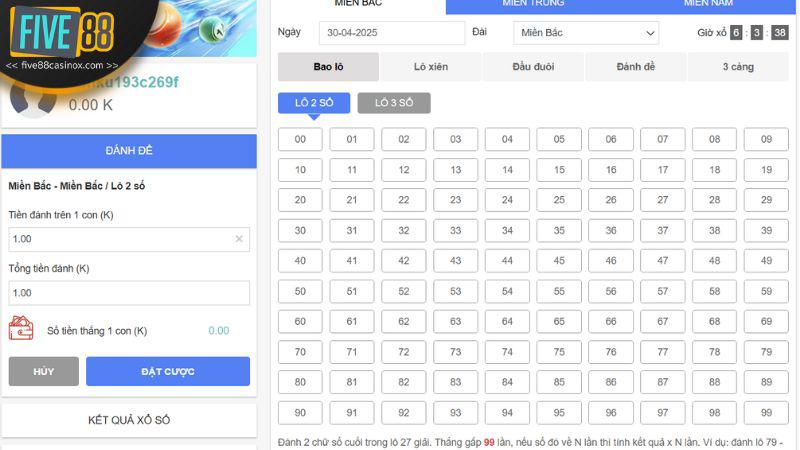800x450 pixels.
Task: Click the Hủy cancel button
Action: 43,371
